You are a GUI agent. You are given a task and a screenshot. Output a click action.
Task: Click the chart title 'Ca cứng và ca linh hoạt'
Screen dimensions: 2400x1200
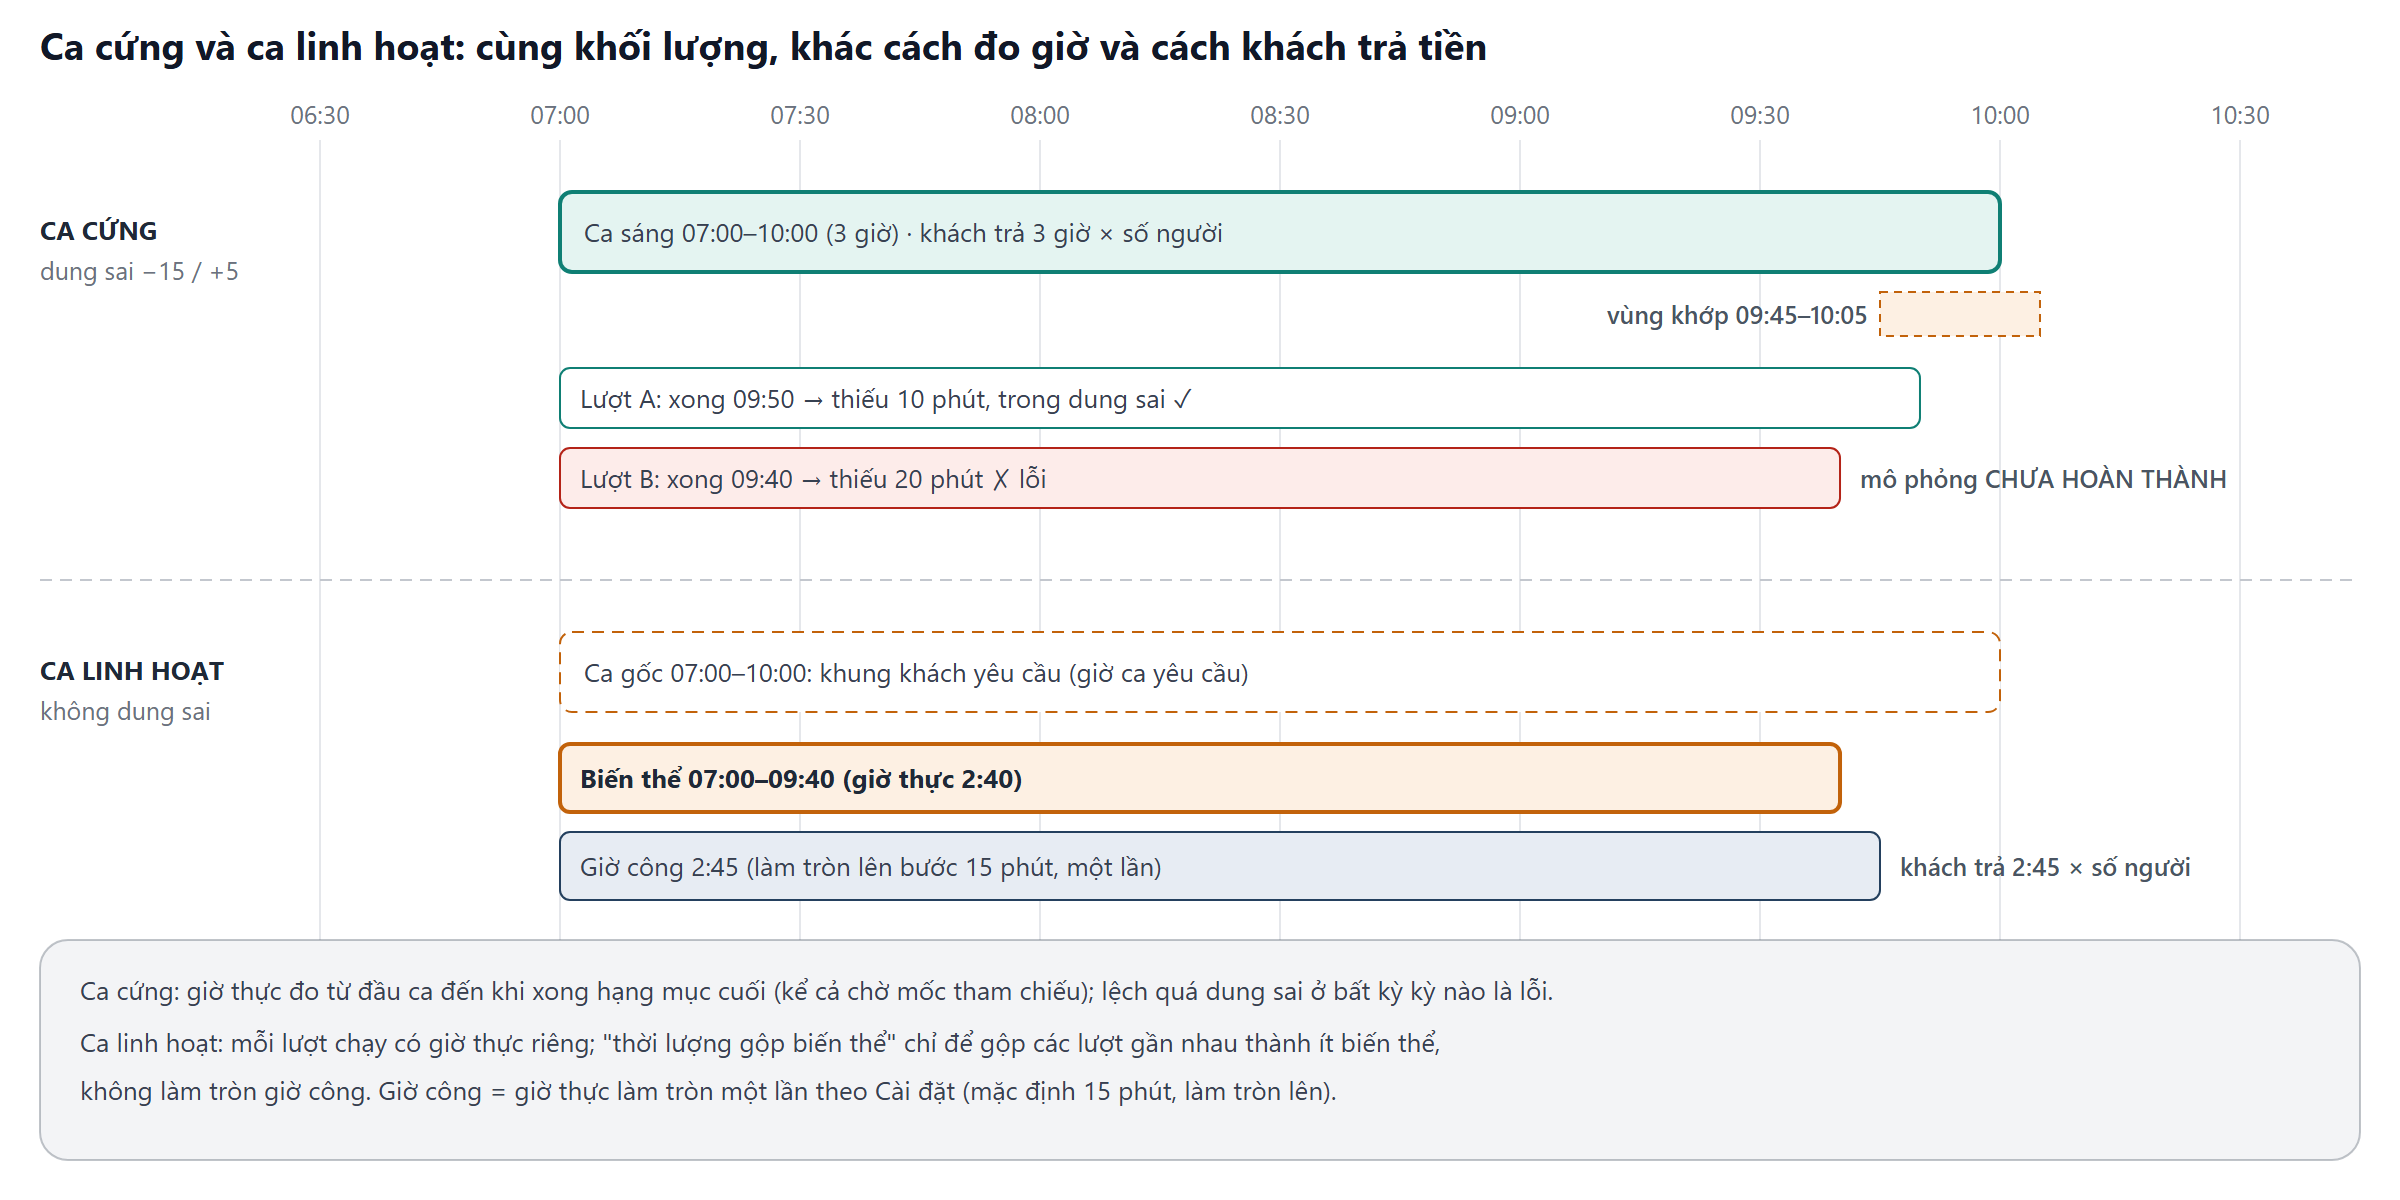point(763,48)
